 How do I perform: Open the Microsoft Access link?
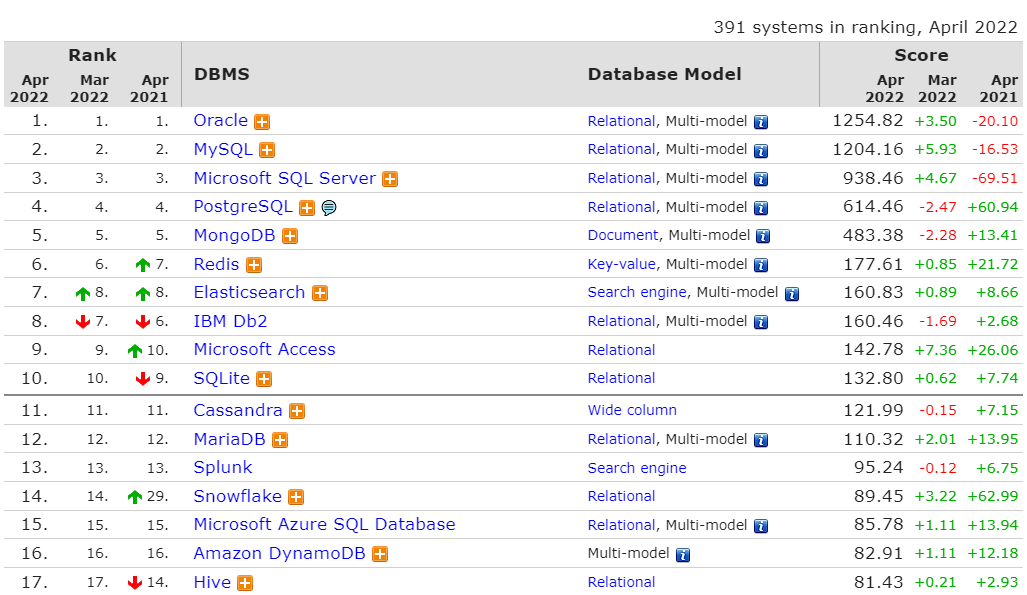click(264, 349)
